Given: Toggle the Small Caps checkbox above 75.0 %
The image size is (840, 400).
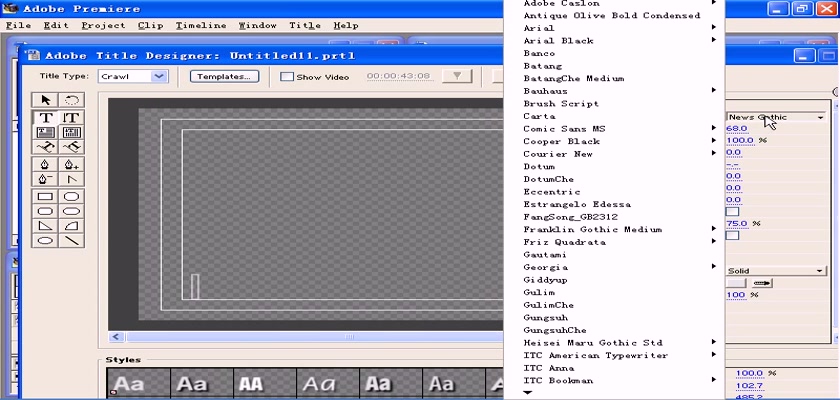Looking at the screenshot, I should 732,212.
